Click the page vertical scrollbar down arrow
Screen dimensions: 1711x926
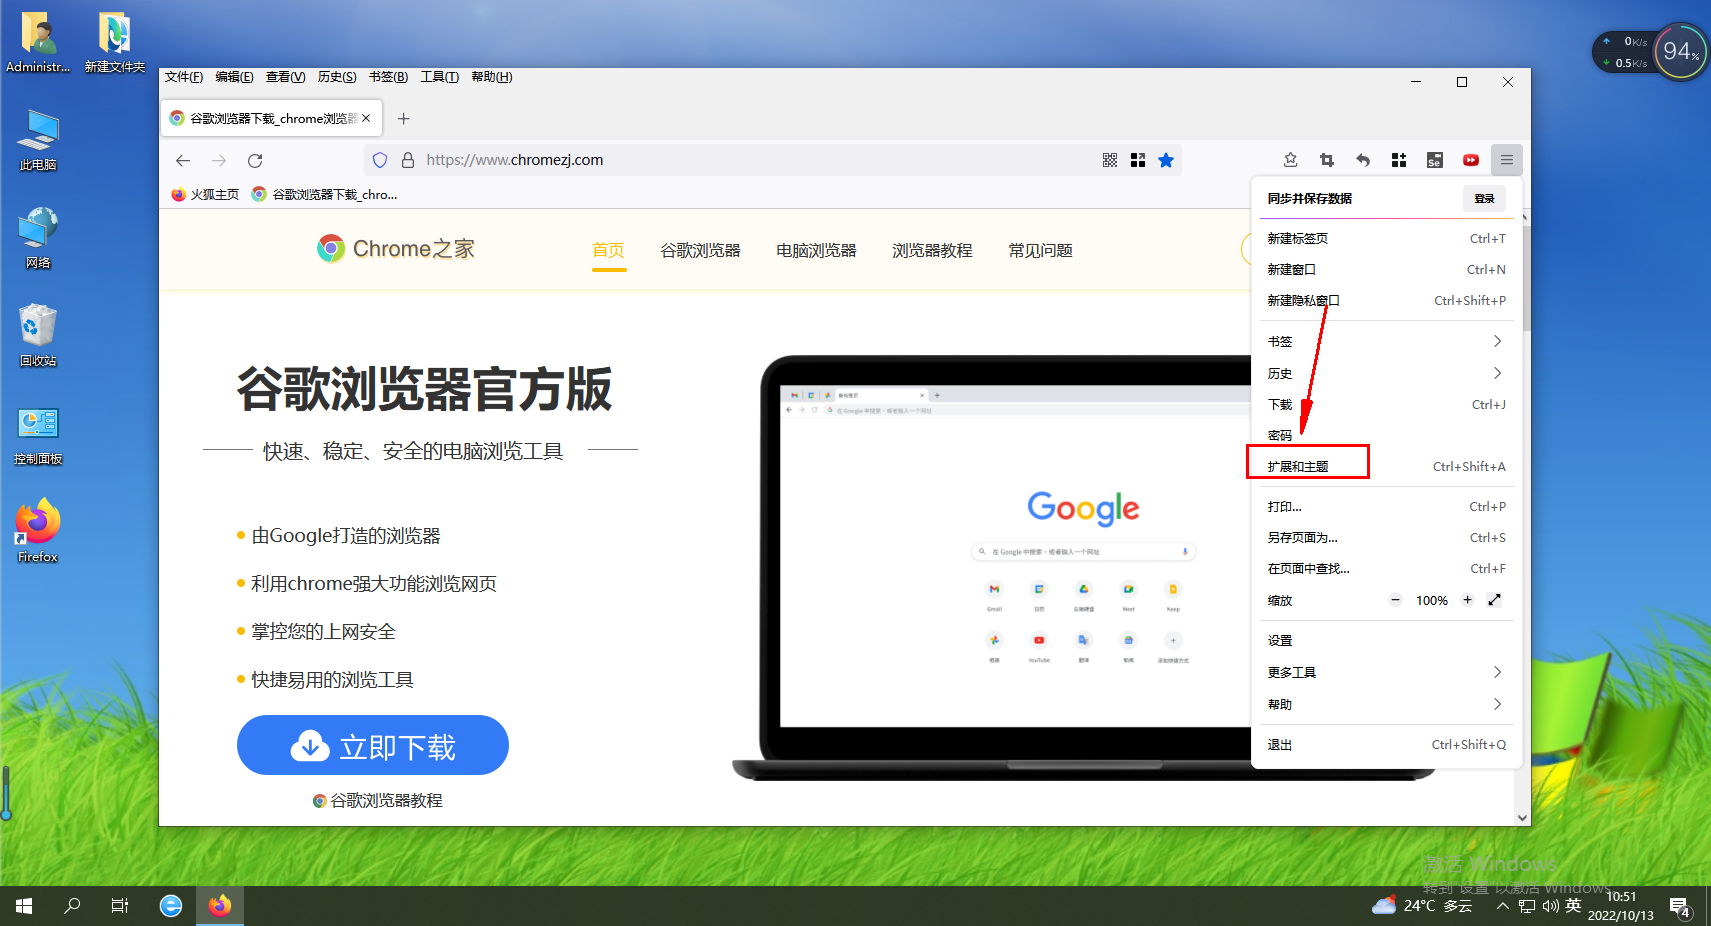[1523, 817]
